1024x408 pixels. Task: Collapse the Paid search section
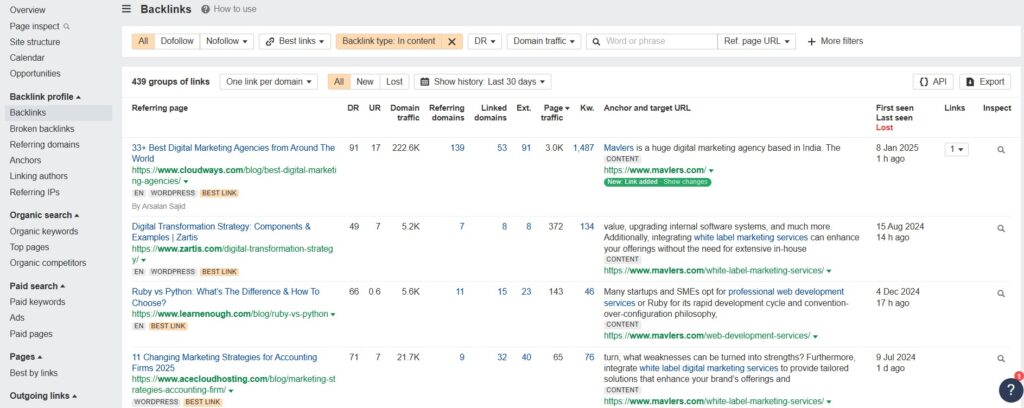click(x=37, y=286)
